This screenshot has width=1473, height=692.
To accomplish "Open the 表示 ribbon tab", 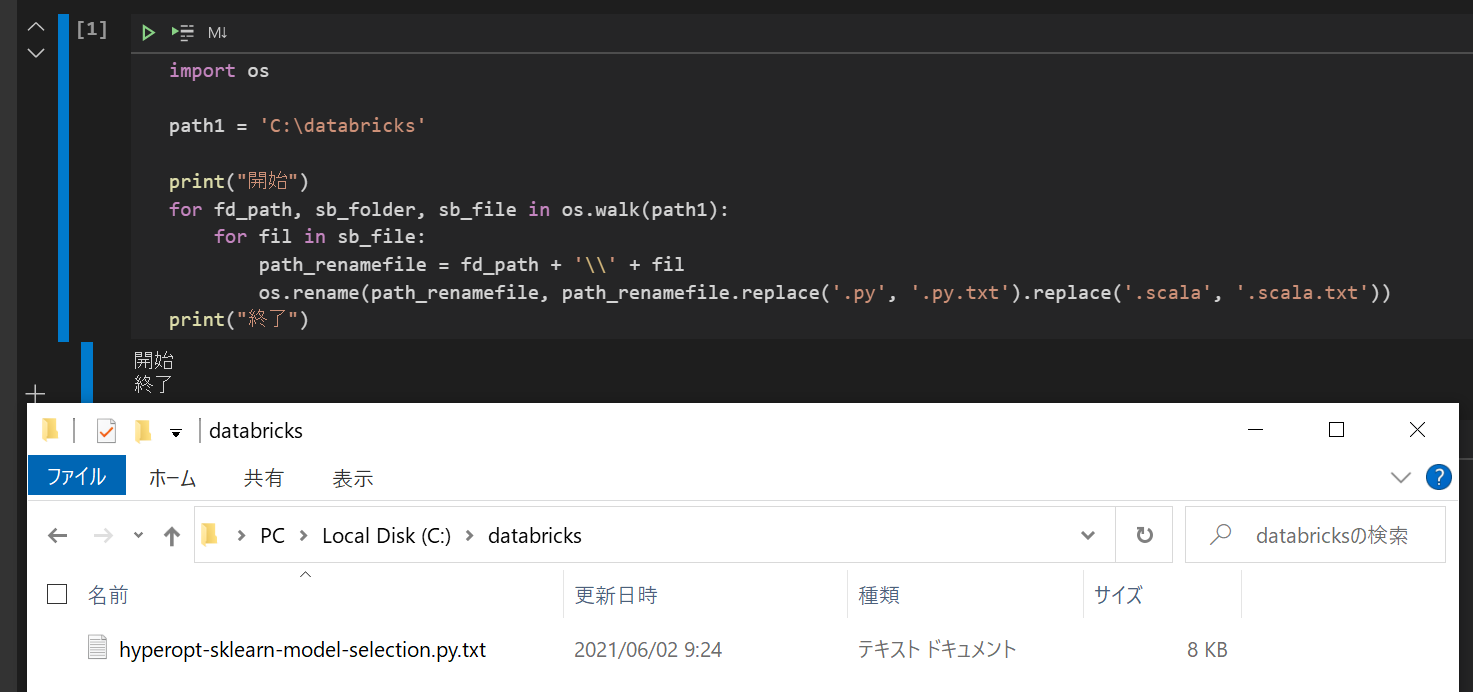I will pos(353,478).
